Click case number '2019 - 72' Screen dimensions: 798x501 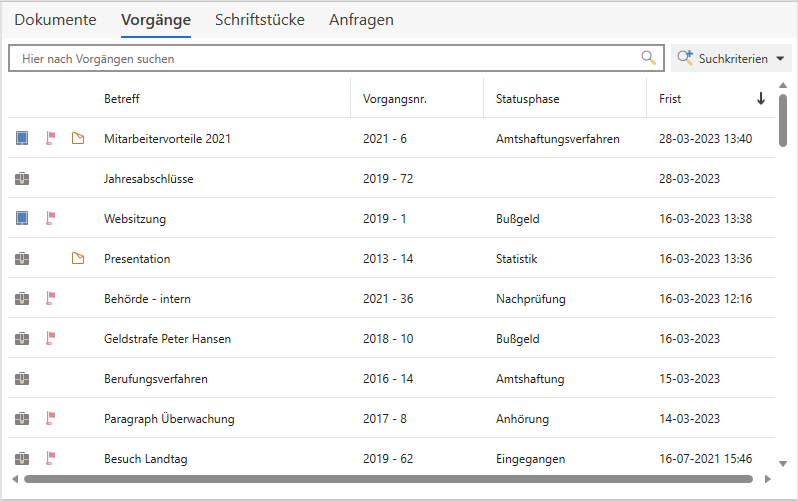point(388,179)
